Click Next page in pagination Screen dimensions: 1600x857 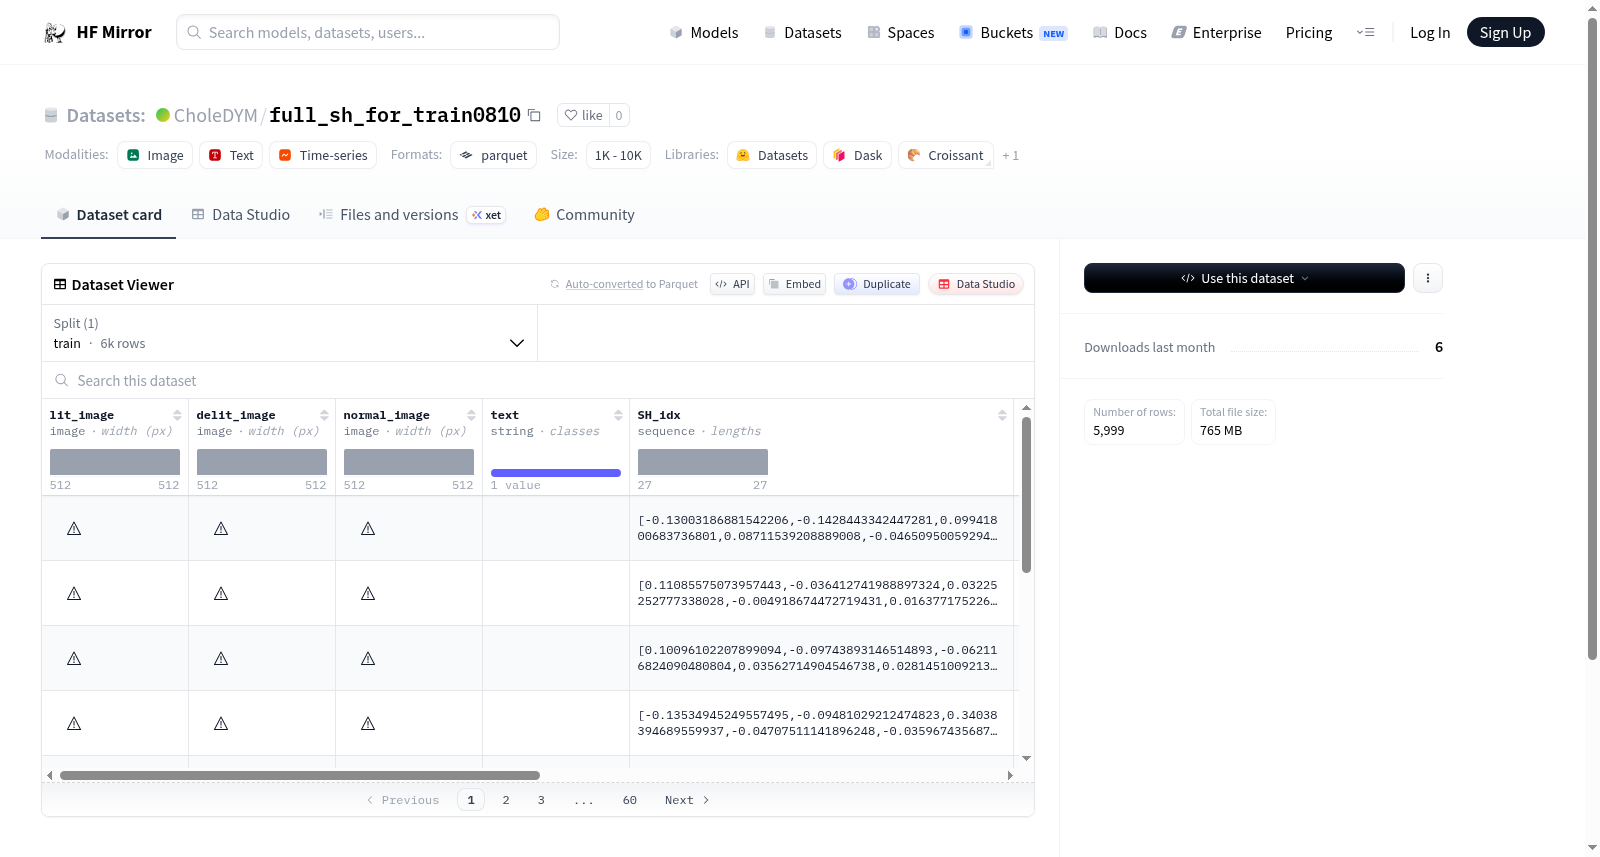point(687,800)
